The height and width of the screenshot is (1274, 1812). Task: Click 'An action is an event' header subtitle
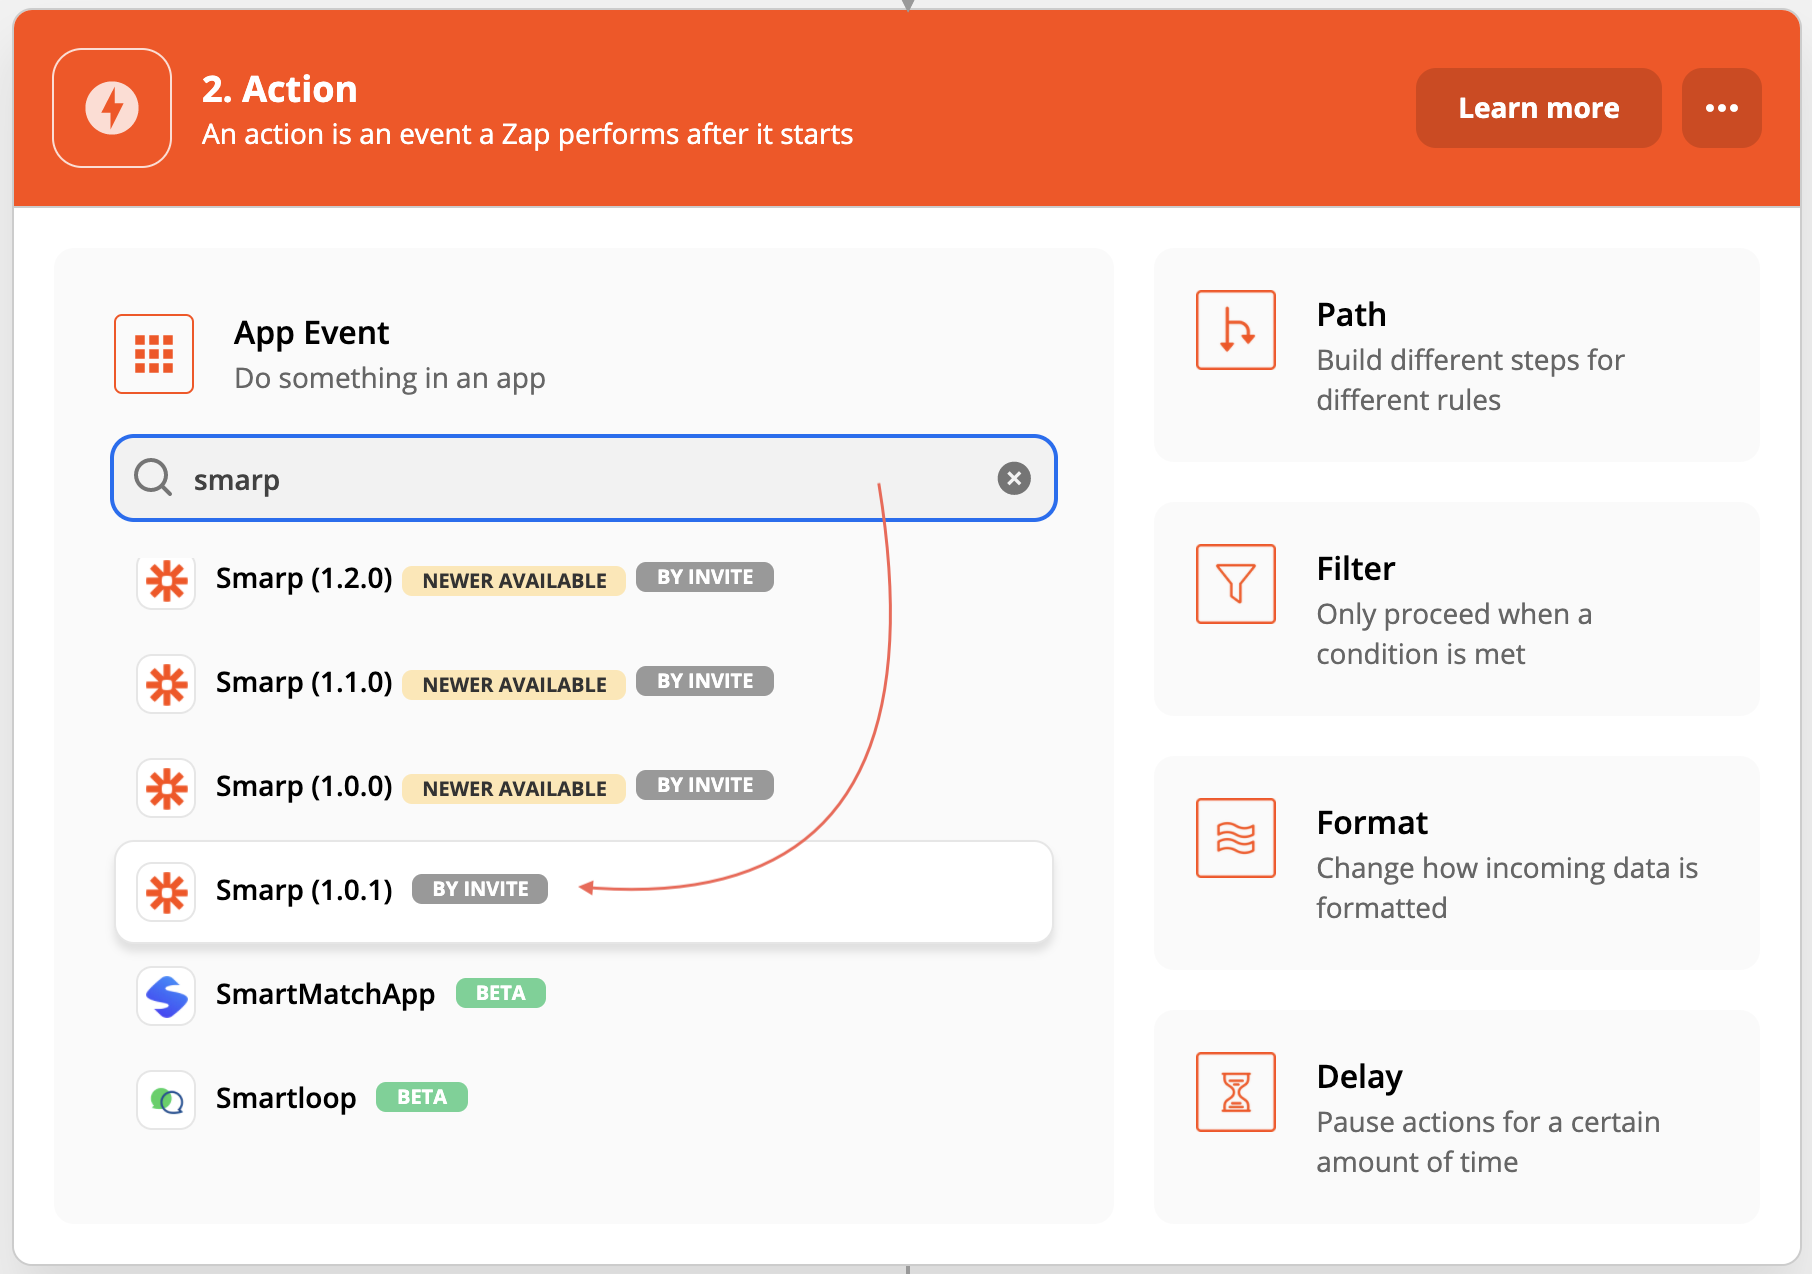(527, 135)
